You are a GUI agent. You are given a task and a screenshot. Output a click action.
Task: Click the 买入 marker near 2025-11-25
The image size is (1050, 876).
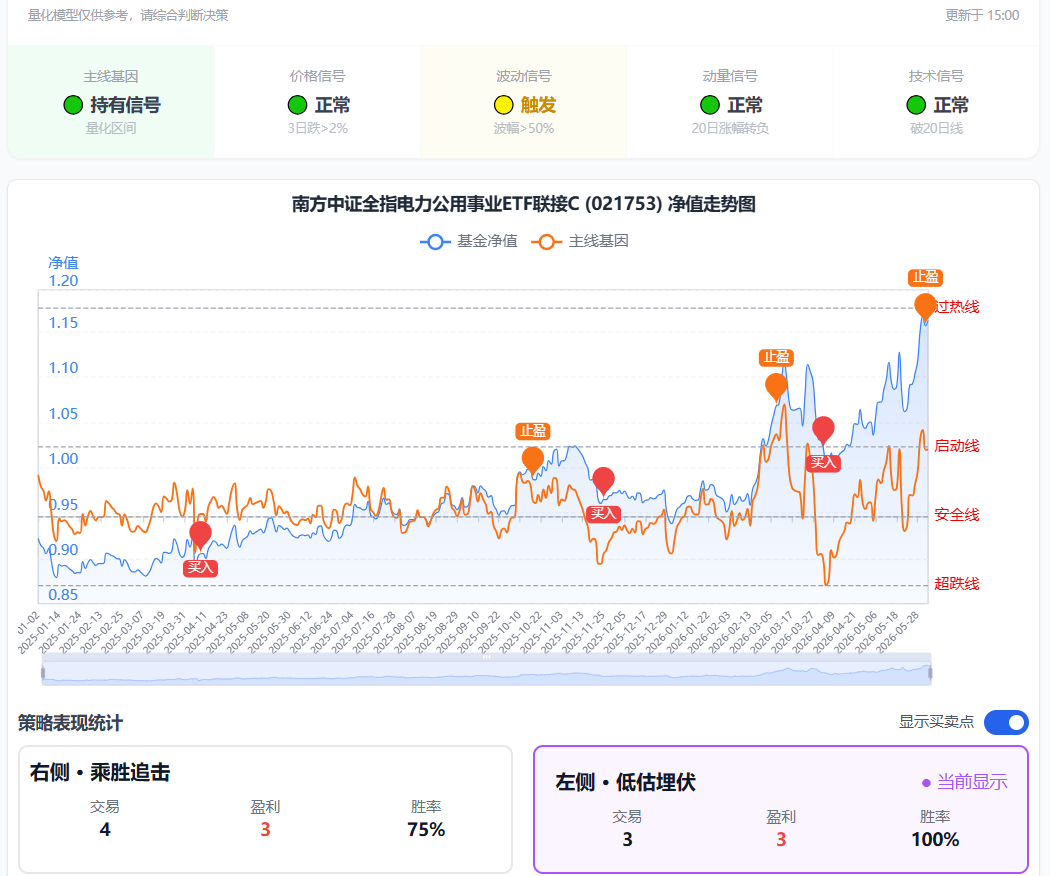603,481
